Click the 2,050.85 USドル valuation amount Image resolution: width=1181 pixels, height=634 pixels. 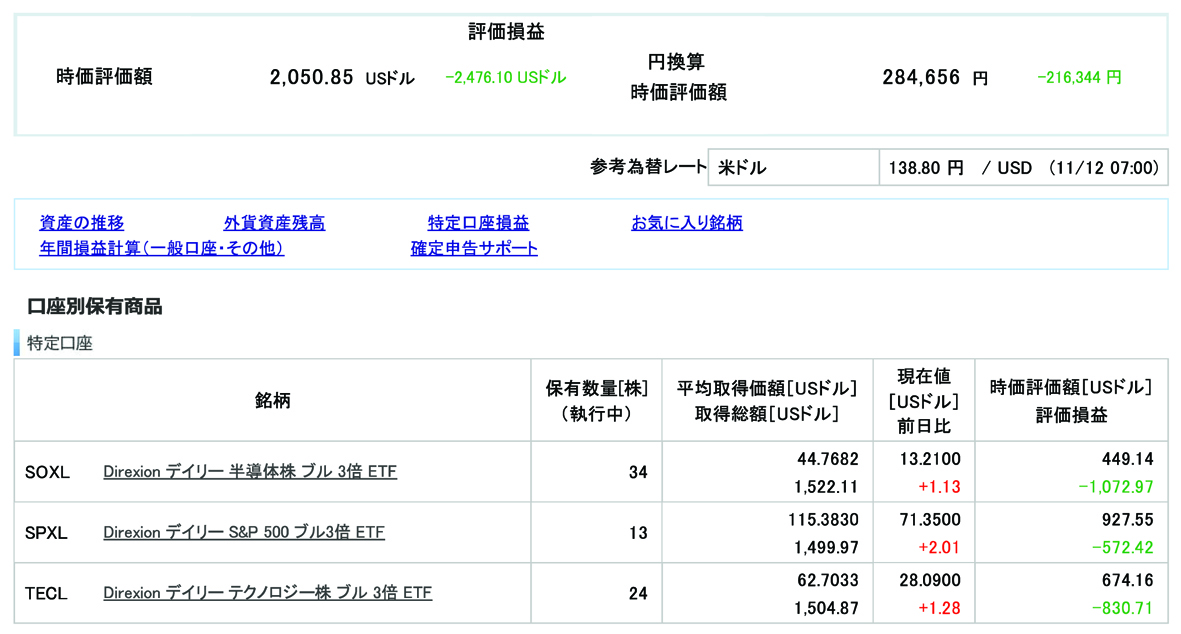pyautogui.click(x=342, y=78)
